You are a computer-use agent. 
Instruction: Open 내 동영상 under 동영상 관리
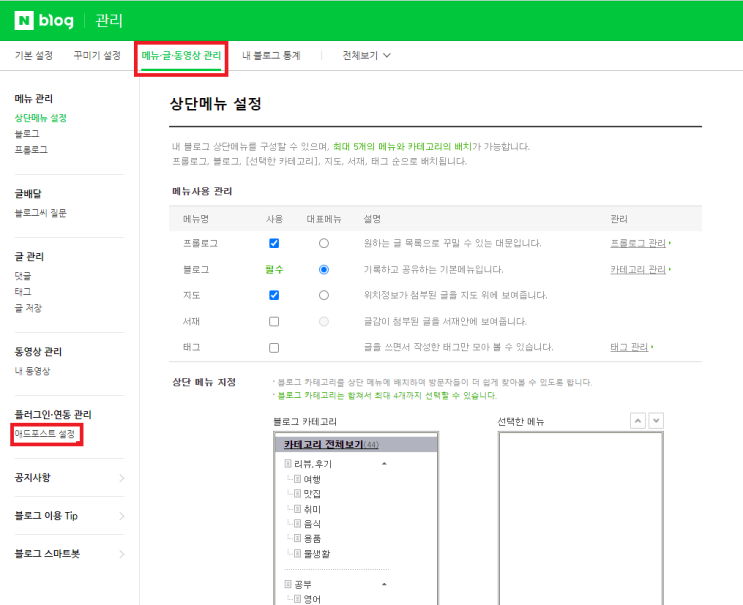point(32,371)
